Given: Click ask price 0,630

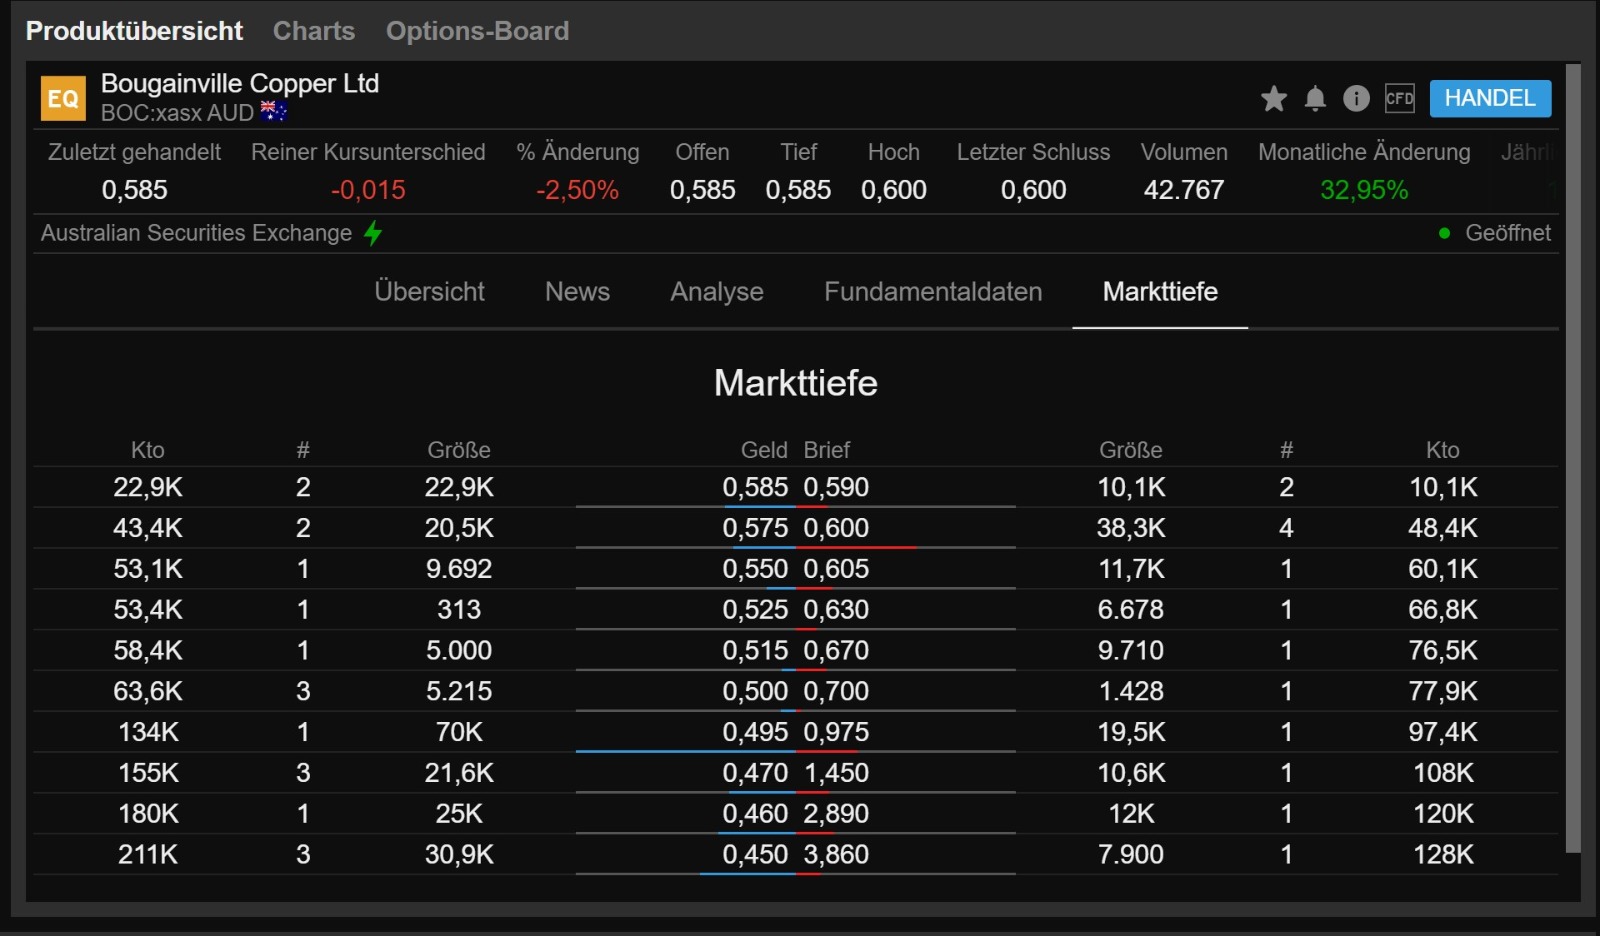Looking at the screenshot, I should pos(836,610).
